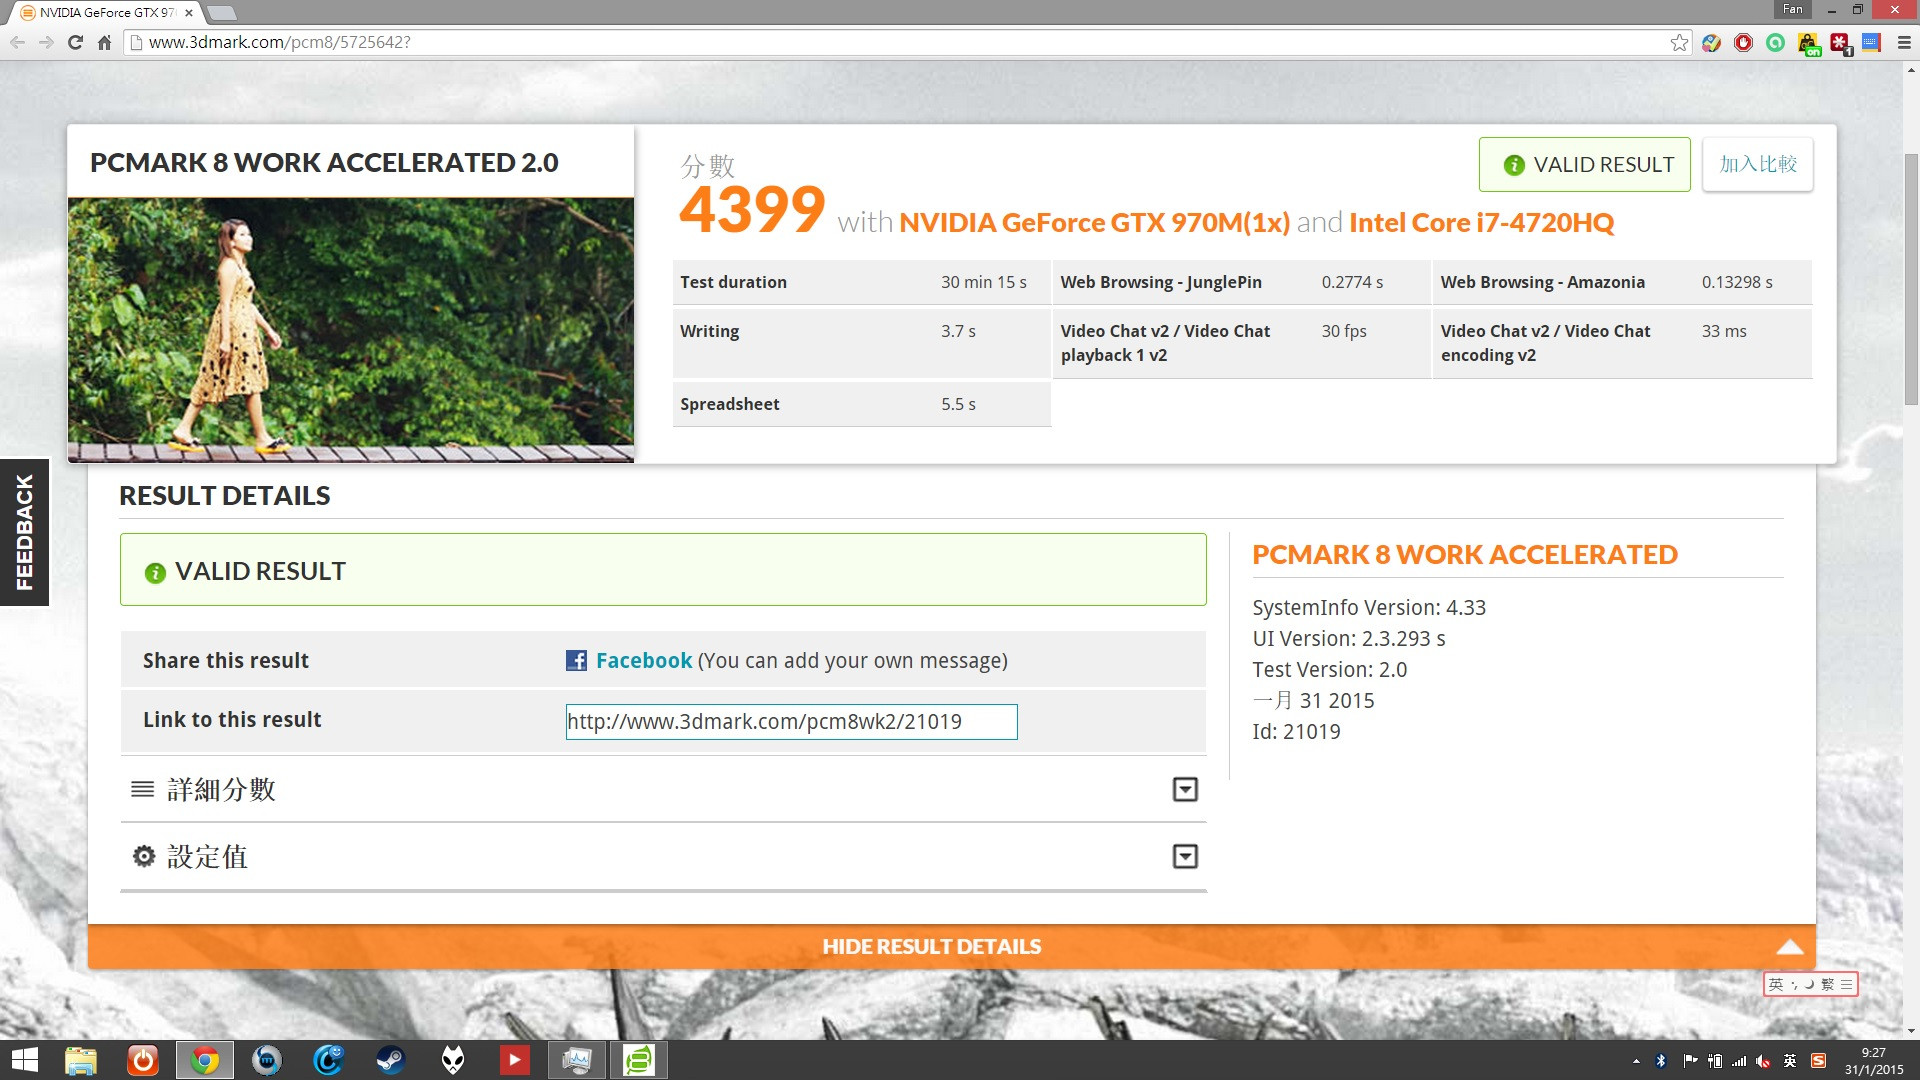Select the NVIDIA GeForce GTX browser tab
The width and height of the screenshot is (1920, 1080).
pos(104,13)
